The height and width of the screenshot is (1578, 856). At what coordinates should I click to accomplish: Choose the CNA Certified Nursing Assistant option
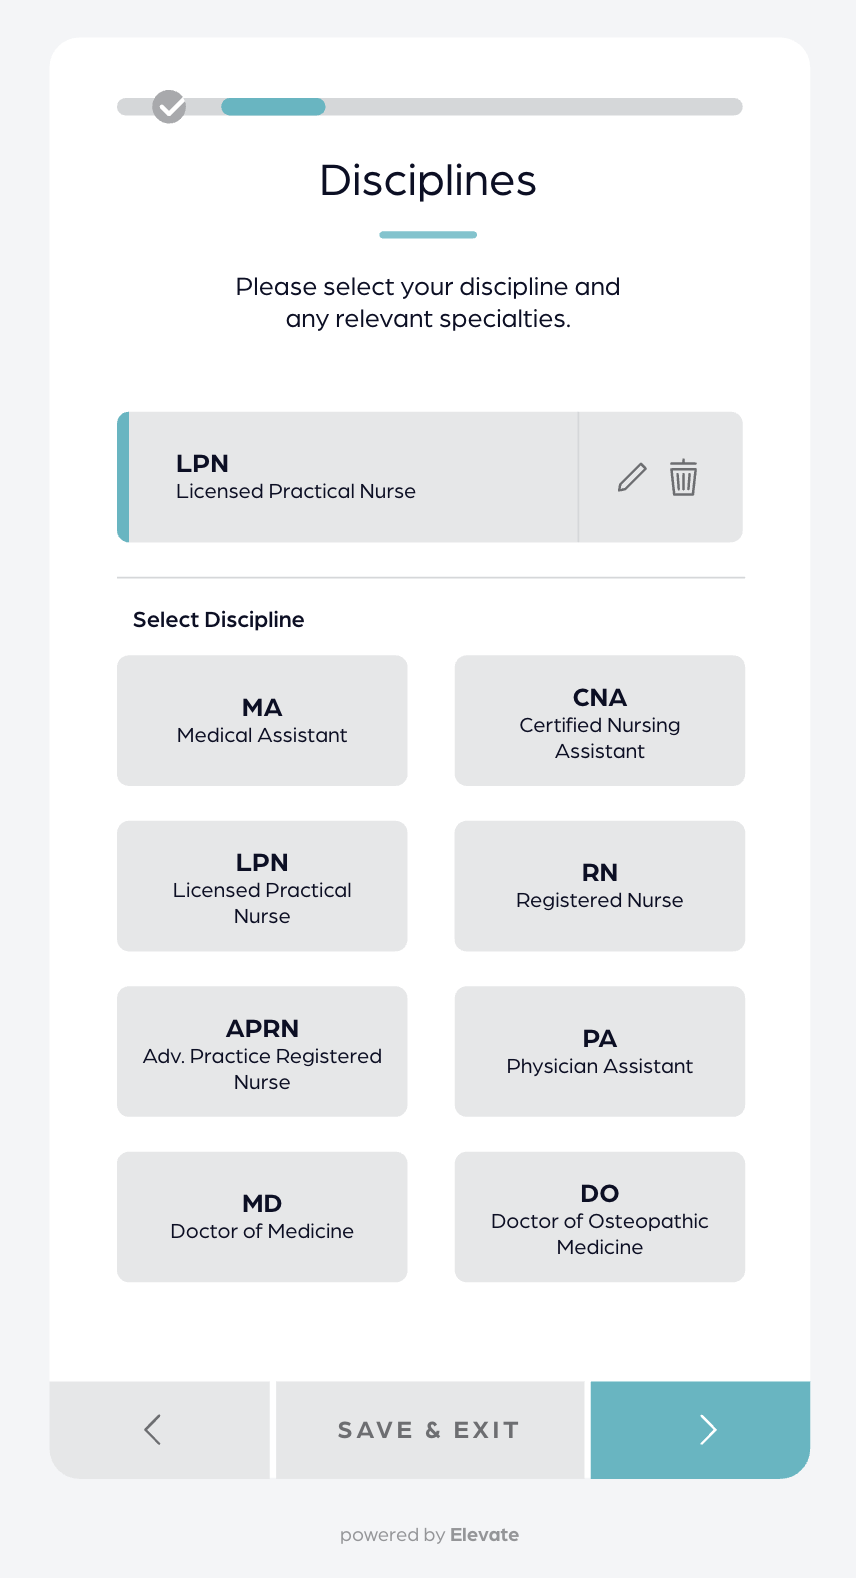(x=600, y=720)
